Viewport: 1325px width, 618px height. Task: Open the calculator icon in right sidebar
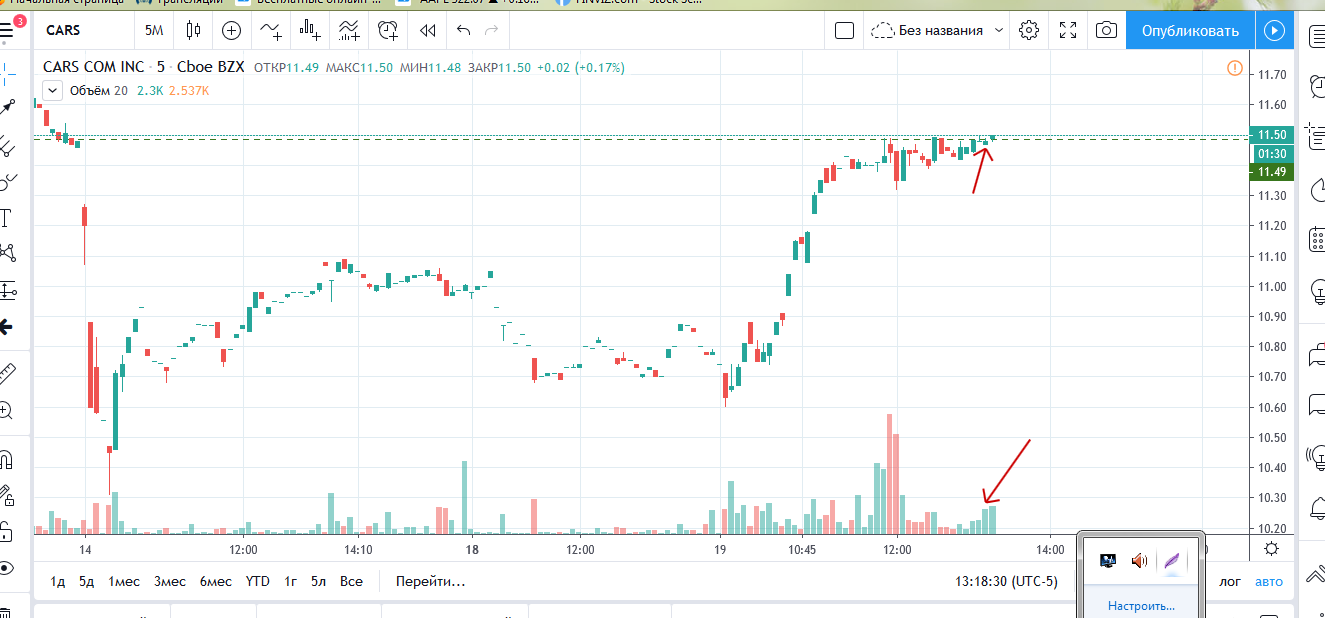1316,240
